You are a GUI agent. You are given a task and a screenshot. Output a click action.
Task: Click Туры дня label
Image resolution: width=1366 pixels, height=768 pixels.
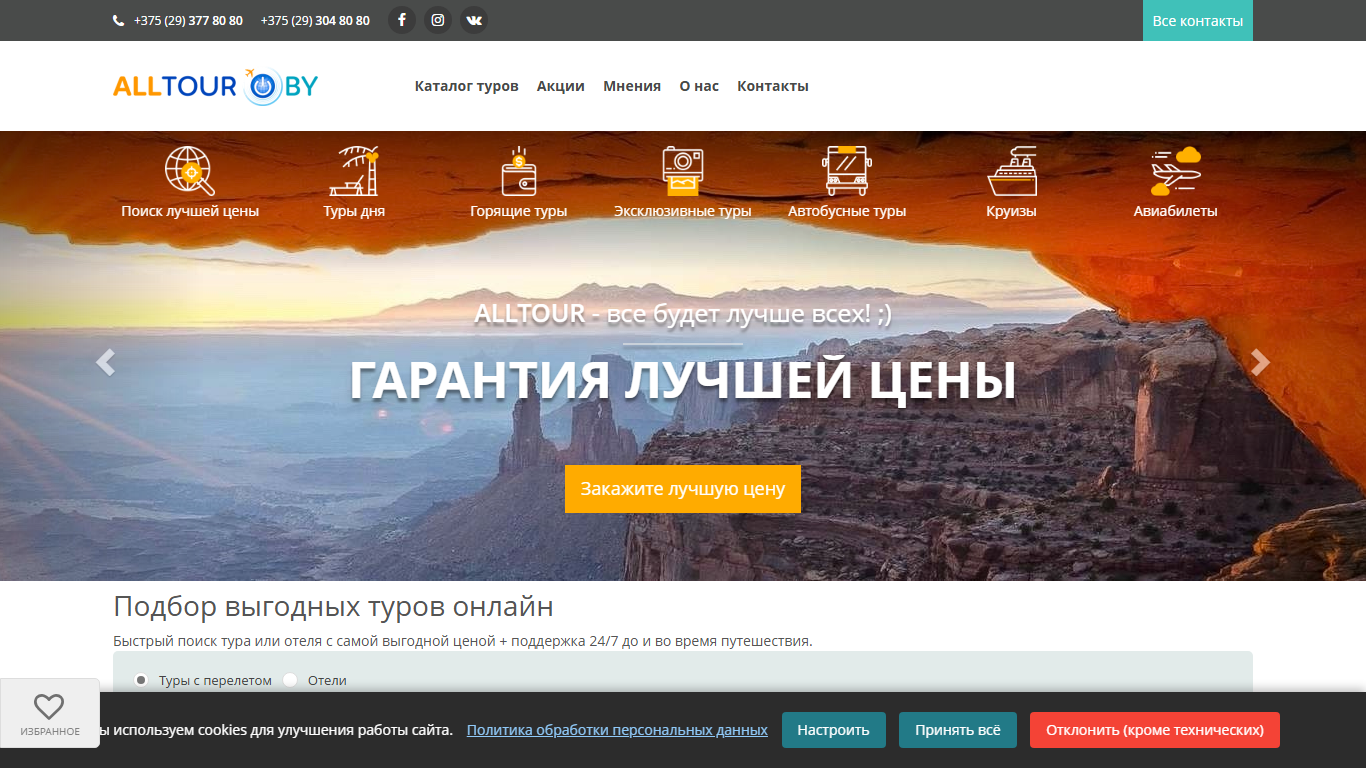click(x=354, y=211)
